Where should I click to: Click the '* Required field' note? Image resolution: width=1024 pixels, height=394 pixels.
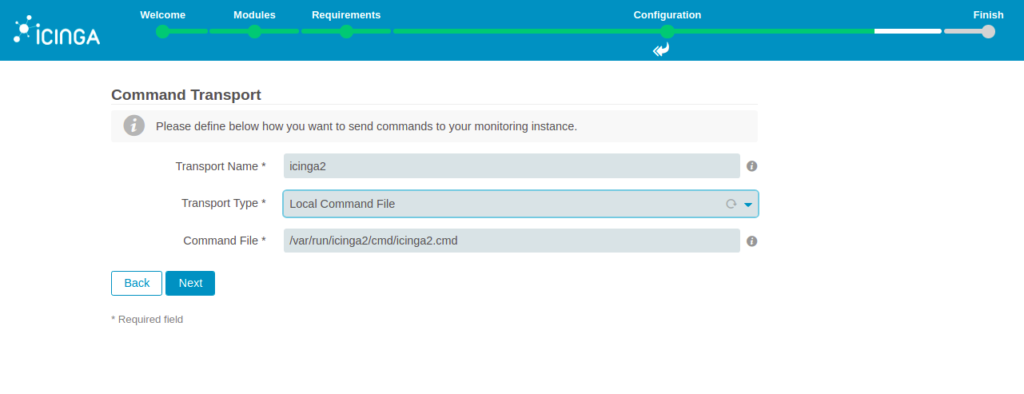click(147, 320)
